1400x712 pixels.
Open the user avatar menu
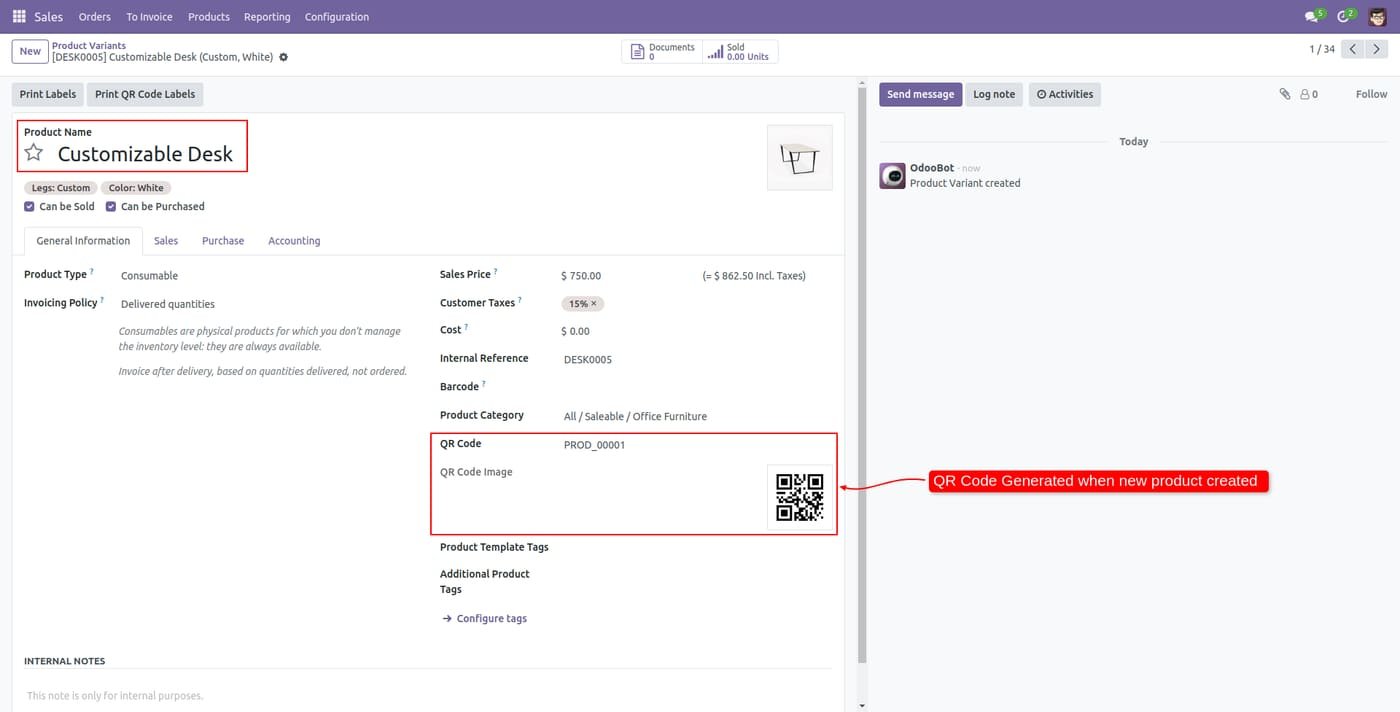1378,16
